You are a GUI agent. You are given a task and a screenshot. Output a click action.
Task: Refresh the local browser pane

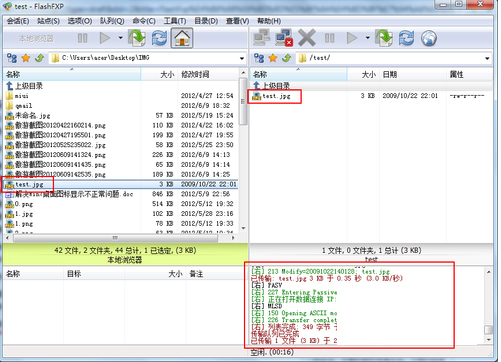click(x=159, y=38)
